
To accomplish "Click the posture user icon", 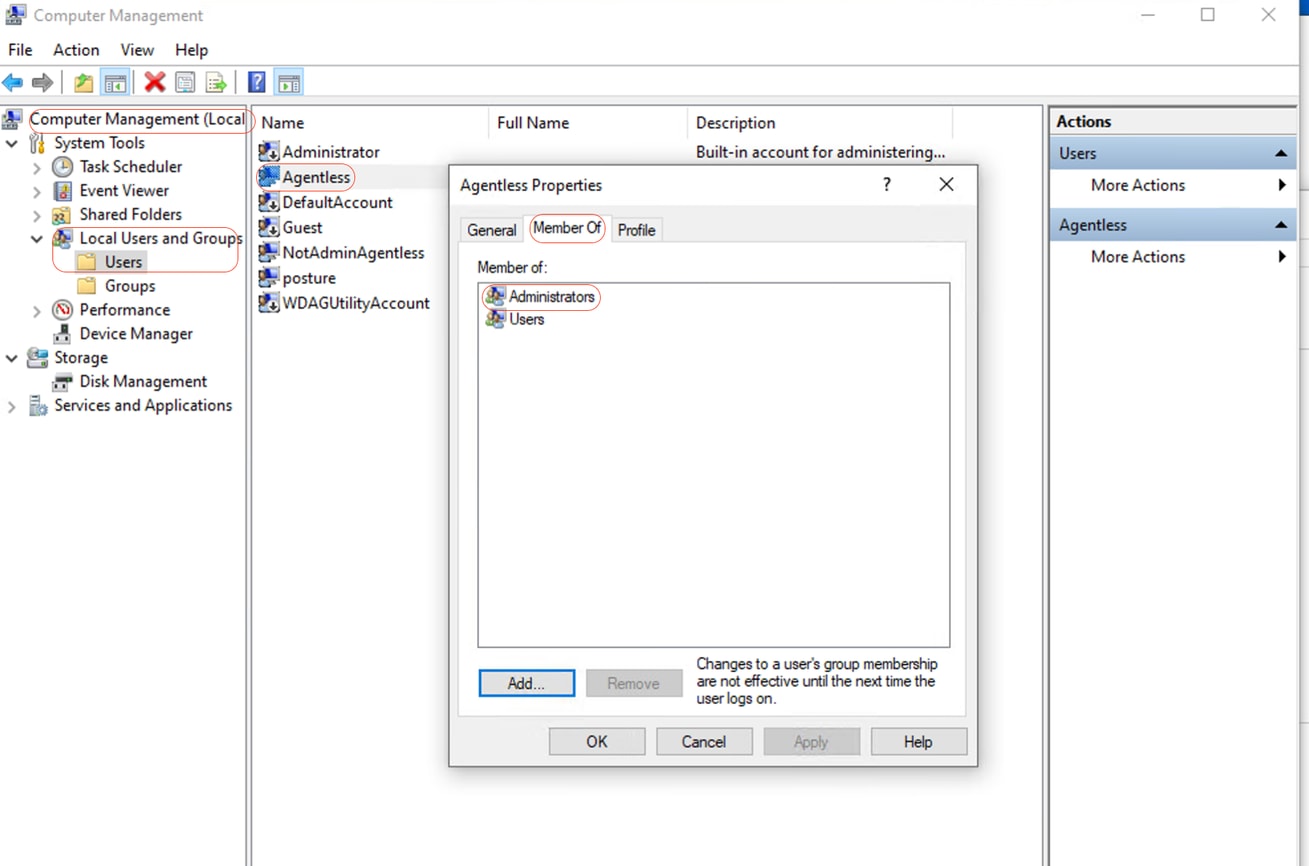I will click(x=269, y=278).
